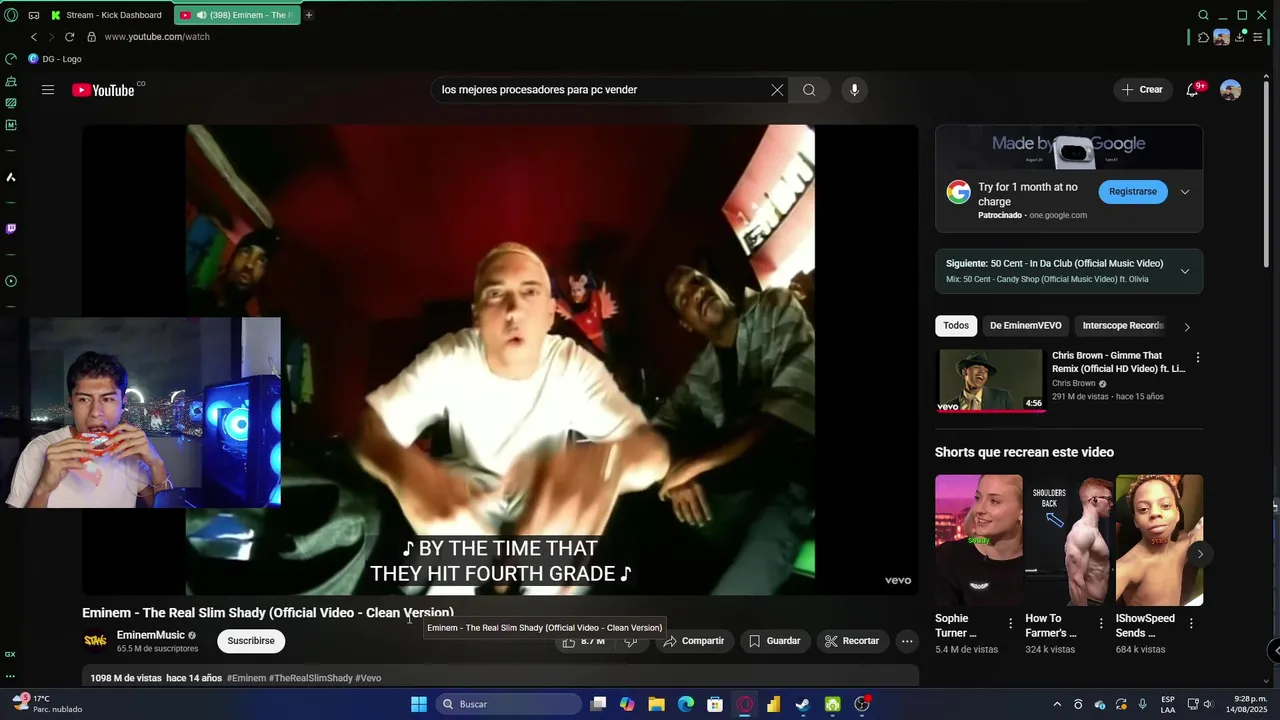The height and width of the screenshot is (720, 1280).
Task: Open the DG - Logo bookmark
Action: (x=55, y=59)
